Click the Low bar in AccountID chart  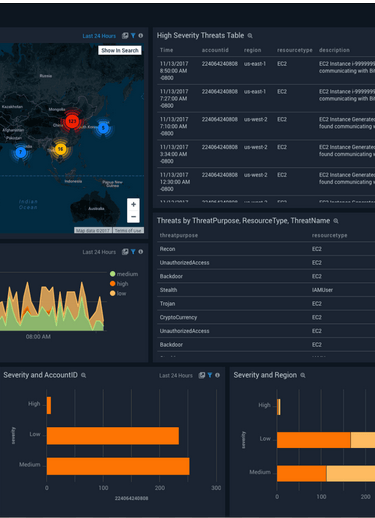coord(113,436)
